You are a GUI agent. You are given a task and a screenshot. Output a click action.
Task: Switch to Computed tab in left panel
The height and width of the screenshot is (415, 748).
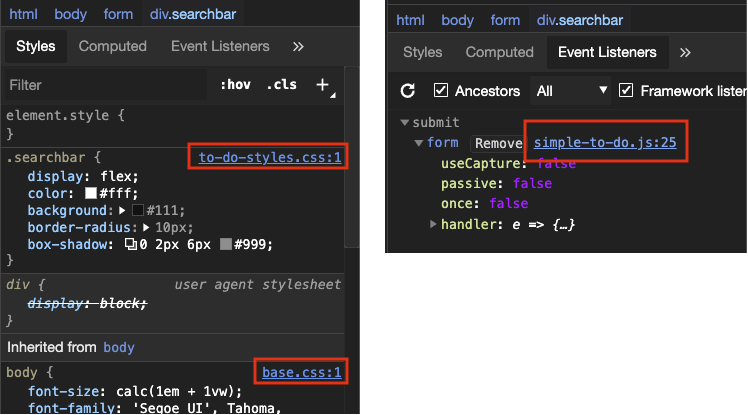click(x=113, y=46)
